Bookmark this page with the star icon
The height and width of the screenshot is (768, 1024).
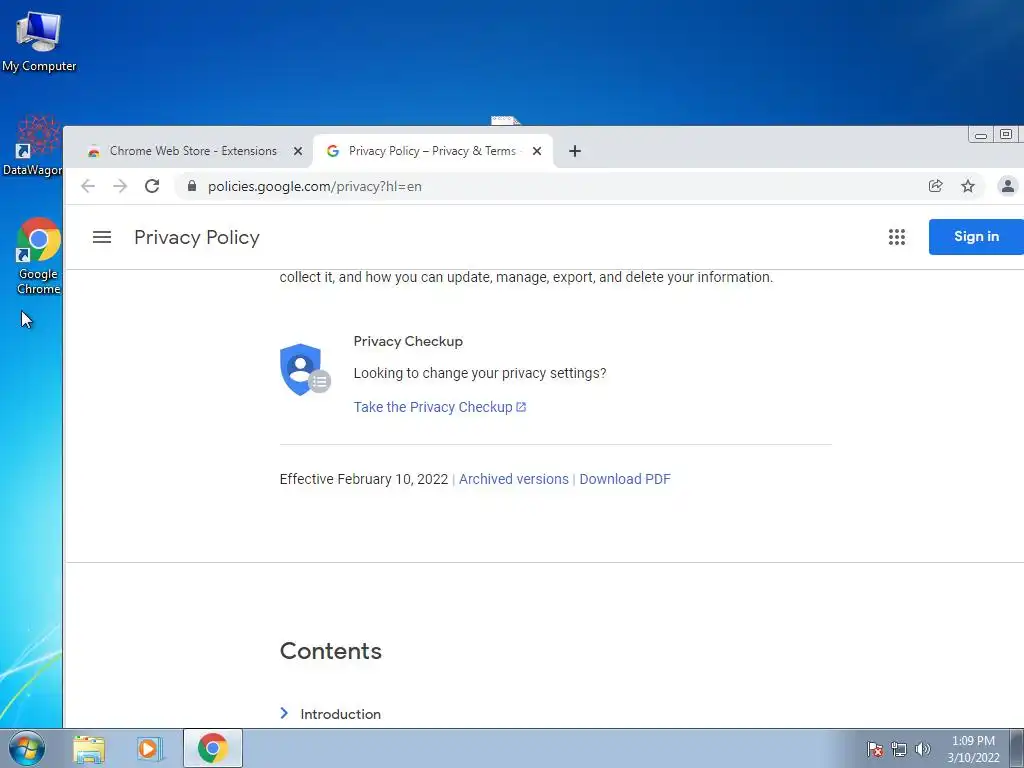click(968, 186)
